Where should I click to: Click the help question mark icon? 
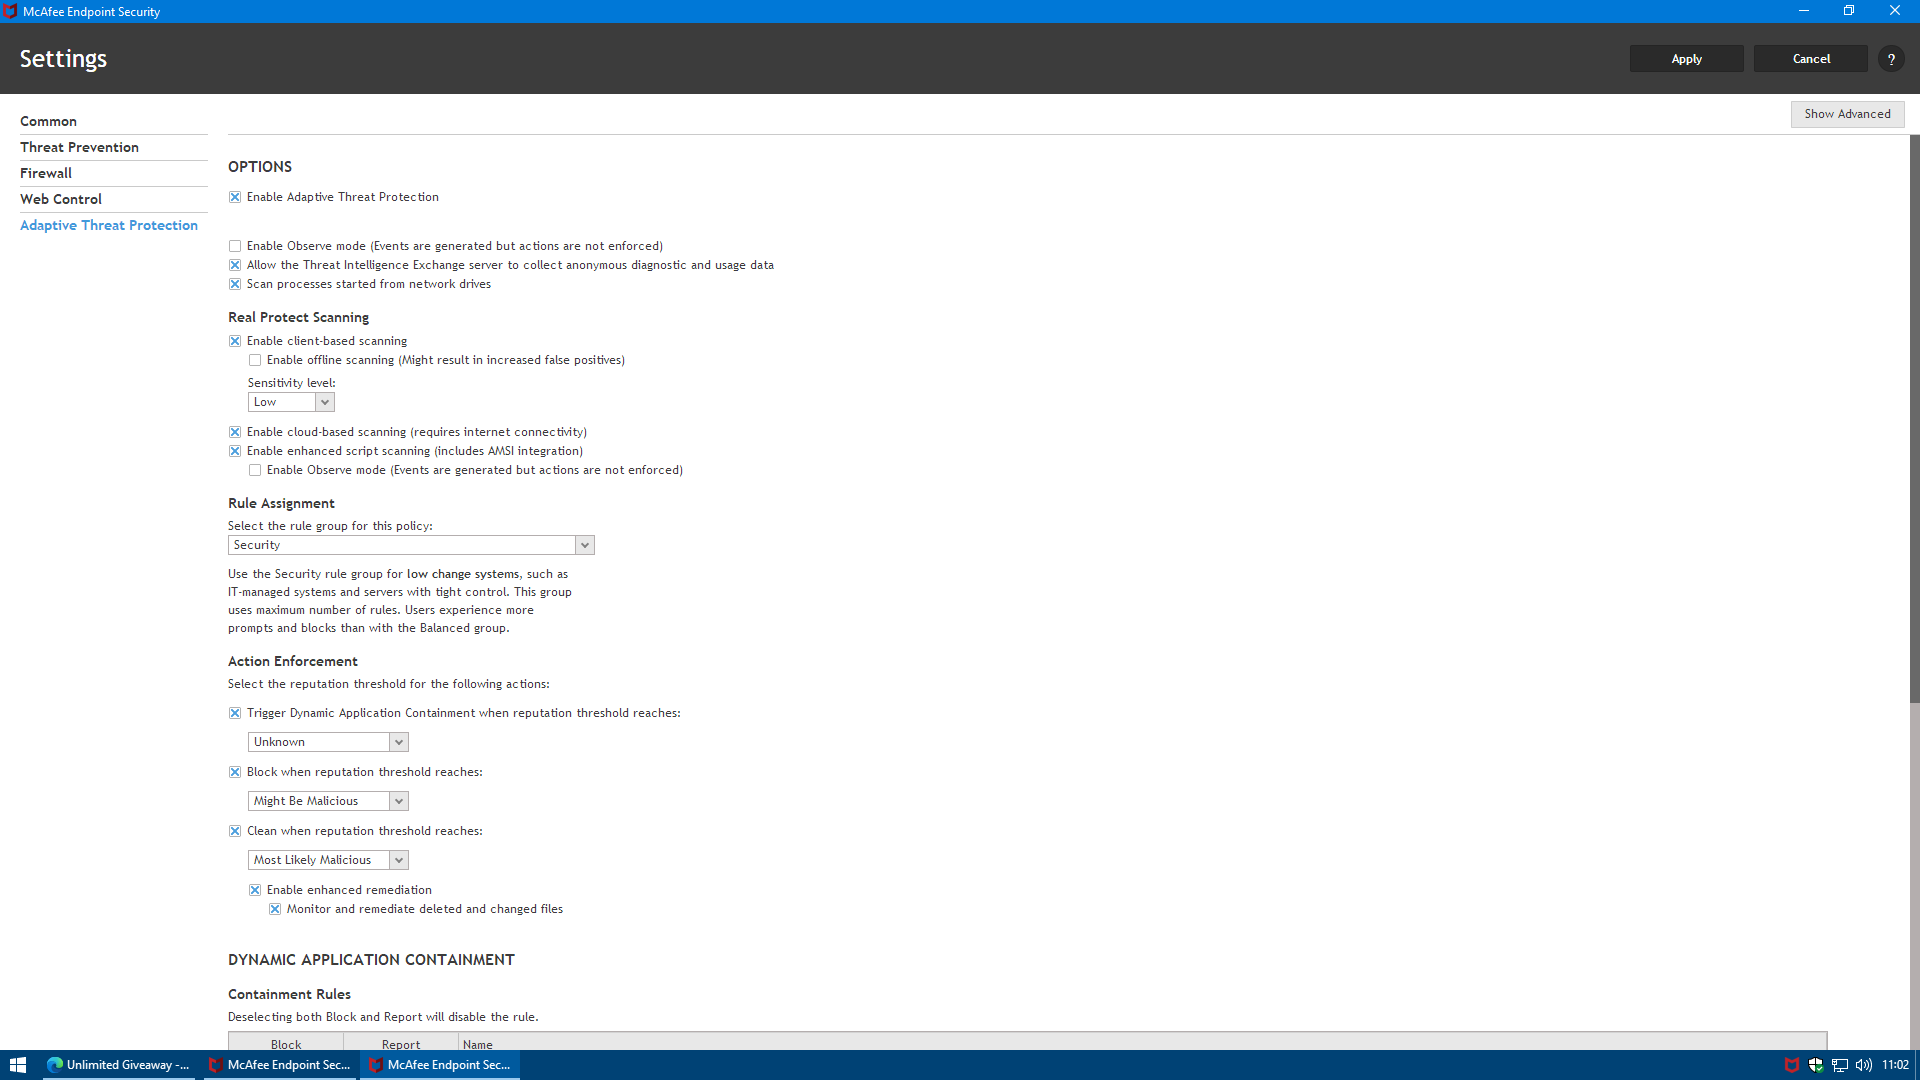pos(1890,59)
